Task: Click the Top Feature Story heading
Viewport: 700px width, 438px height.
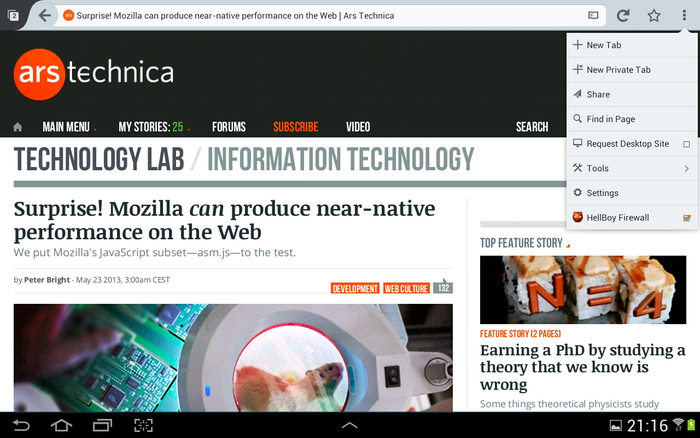Action: (521, 243)
